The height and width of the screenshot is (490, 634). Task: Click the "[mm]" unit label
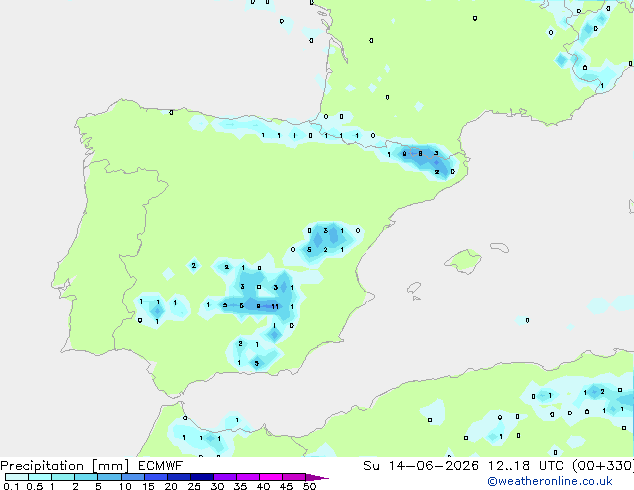pyautogui.click(x=110, y=466)
